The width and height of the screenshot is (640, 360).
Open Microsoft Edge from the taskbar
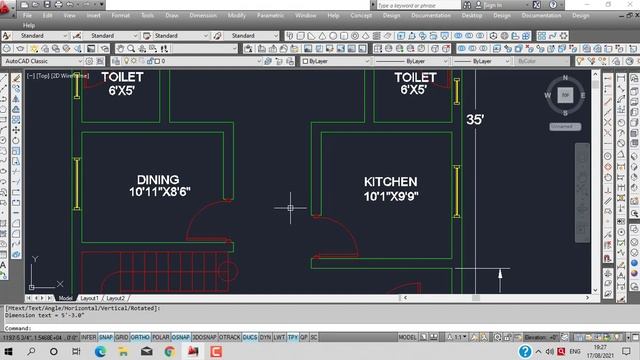click(100, 351)
